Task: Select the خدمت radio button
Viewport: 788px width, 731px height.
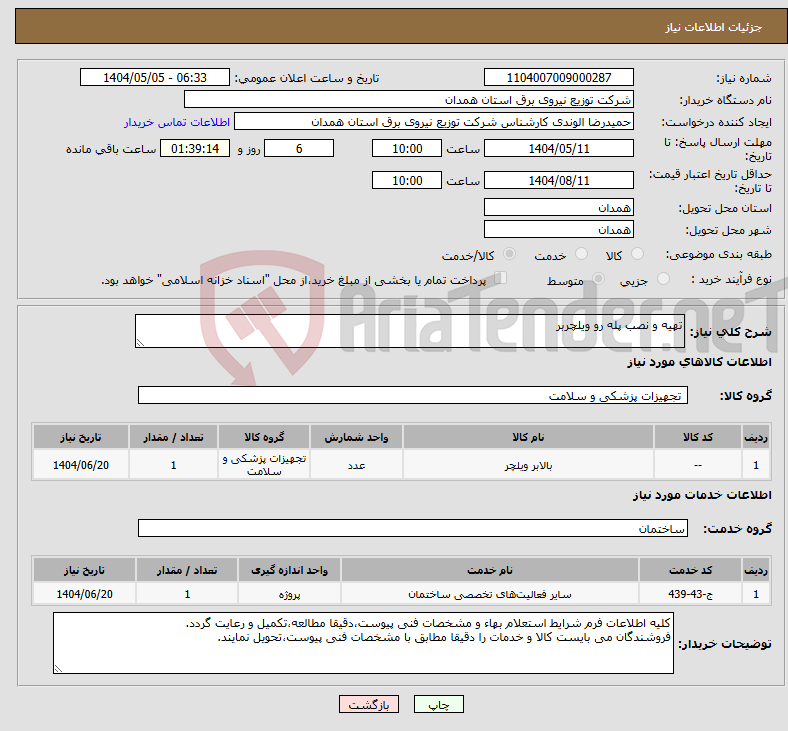Action: (581, 254)
